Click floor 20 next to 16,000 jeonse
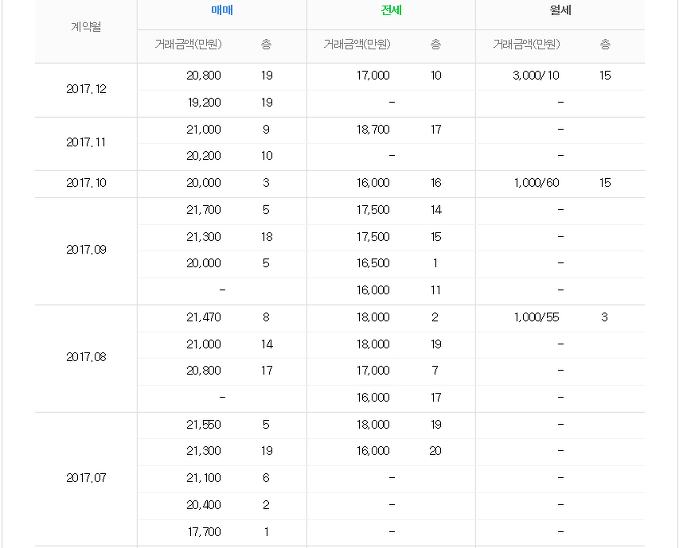 [435, 451]
